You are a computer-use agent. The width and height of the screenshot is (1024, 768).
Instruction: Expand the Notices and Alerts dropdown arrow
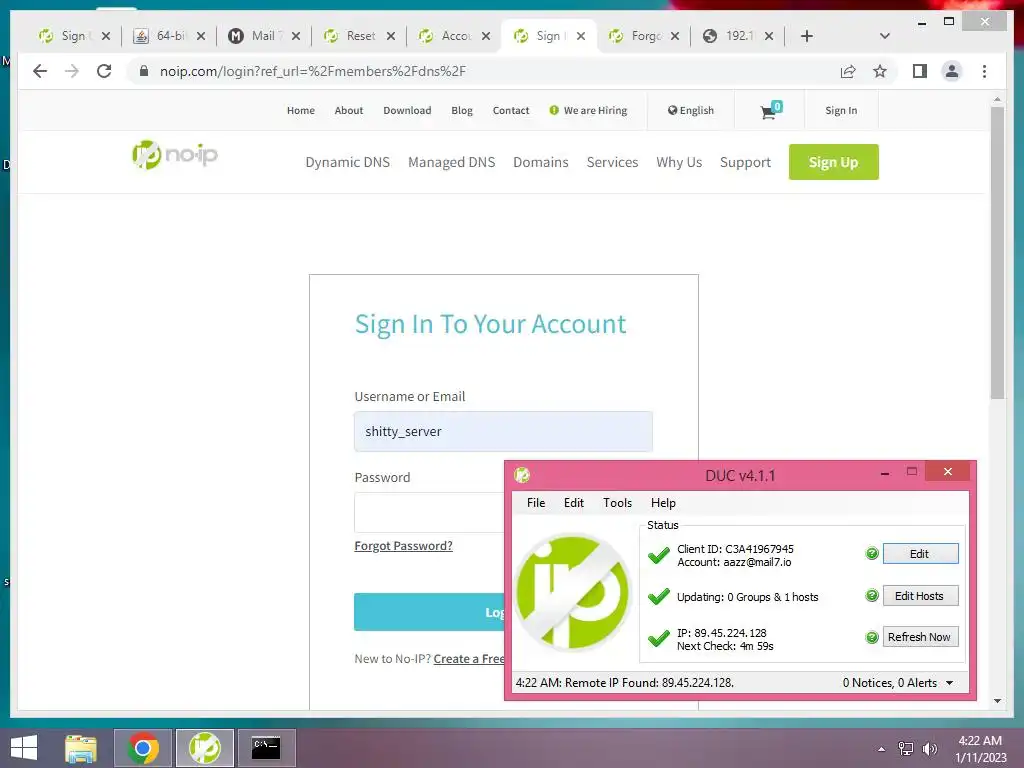click(950, 683)
